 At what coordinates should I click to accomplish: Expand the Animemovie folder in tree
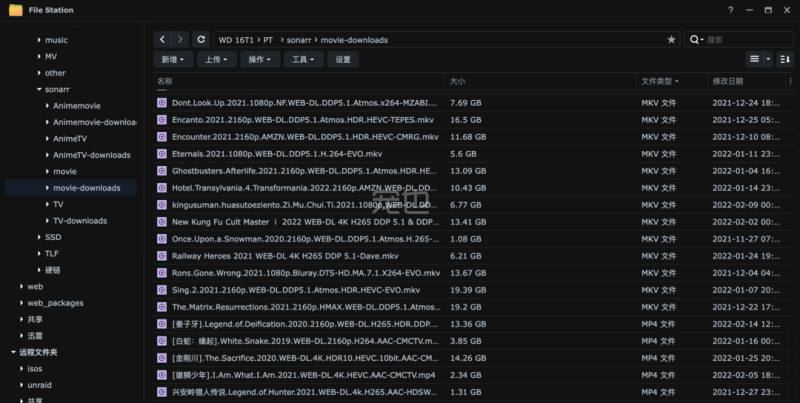tap(47, 106)
